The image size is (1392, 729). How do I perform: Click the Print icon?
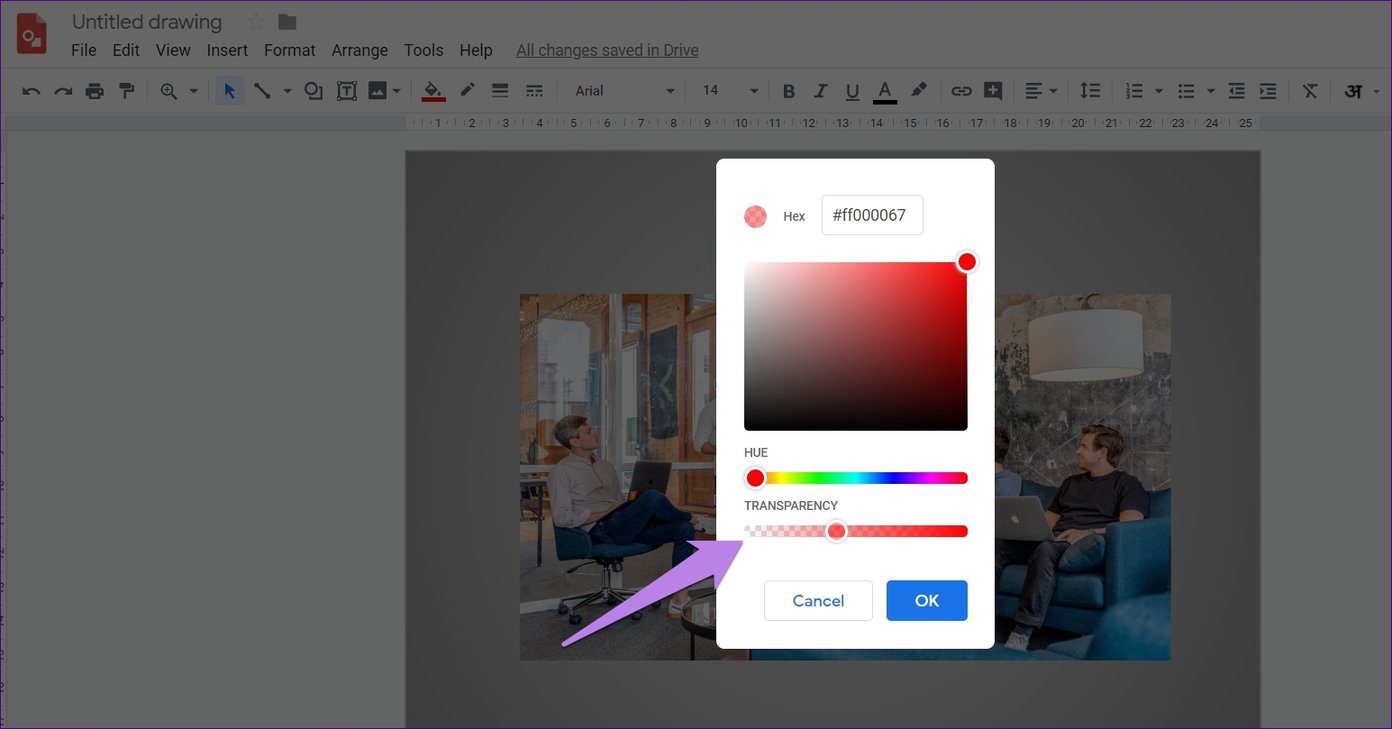[95, 91]
